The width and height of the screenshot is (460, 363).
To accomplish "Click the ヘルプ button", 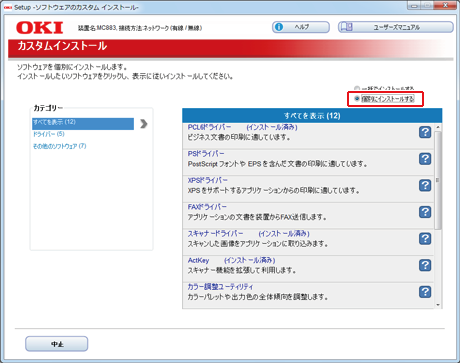I will pyautogui.click(x=301, y=27).
